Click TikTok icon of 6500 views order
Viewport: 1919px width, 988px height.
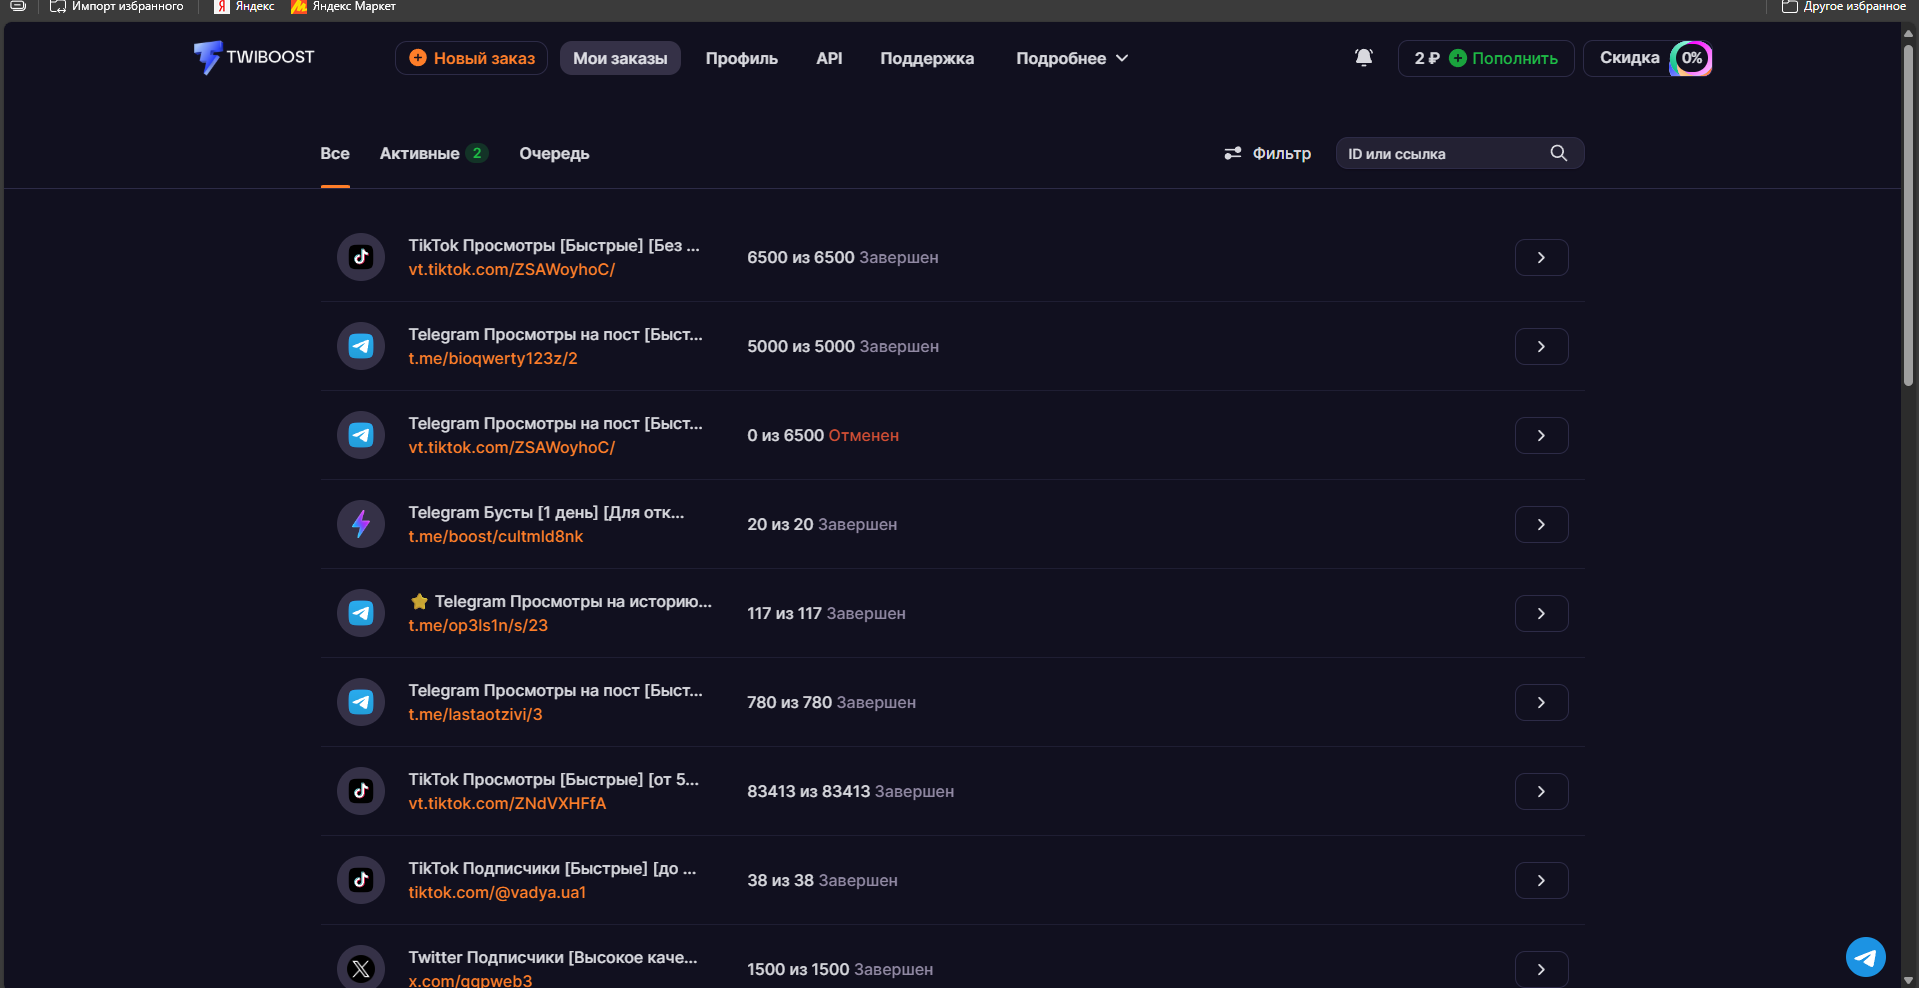(x=361, y=257)
